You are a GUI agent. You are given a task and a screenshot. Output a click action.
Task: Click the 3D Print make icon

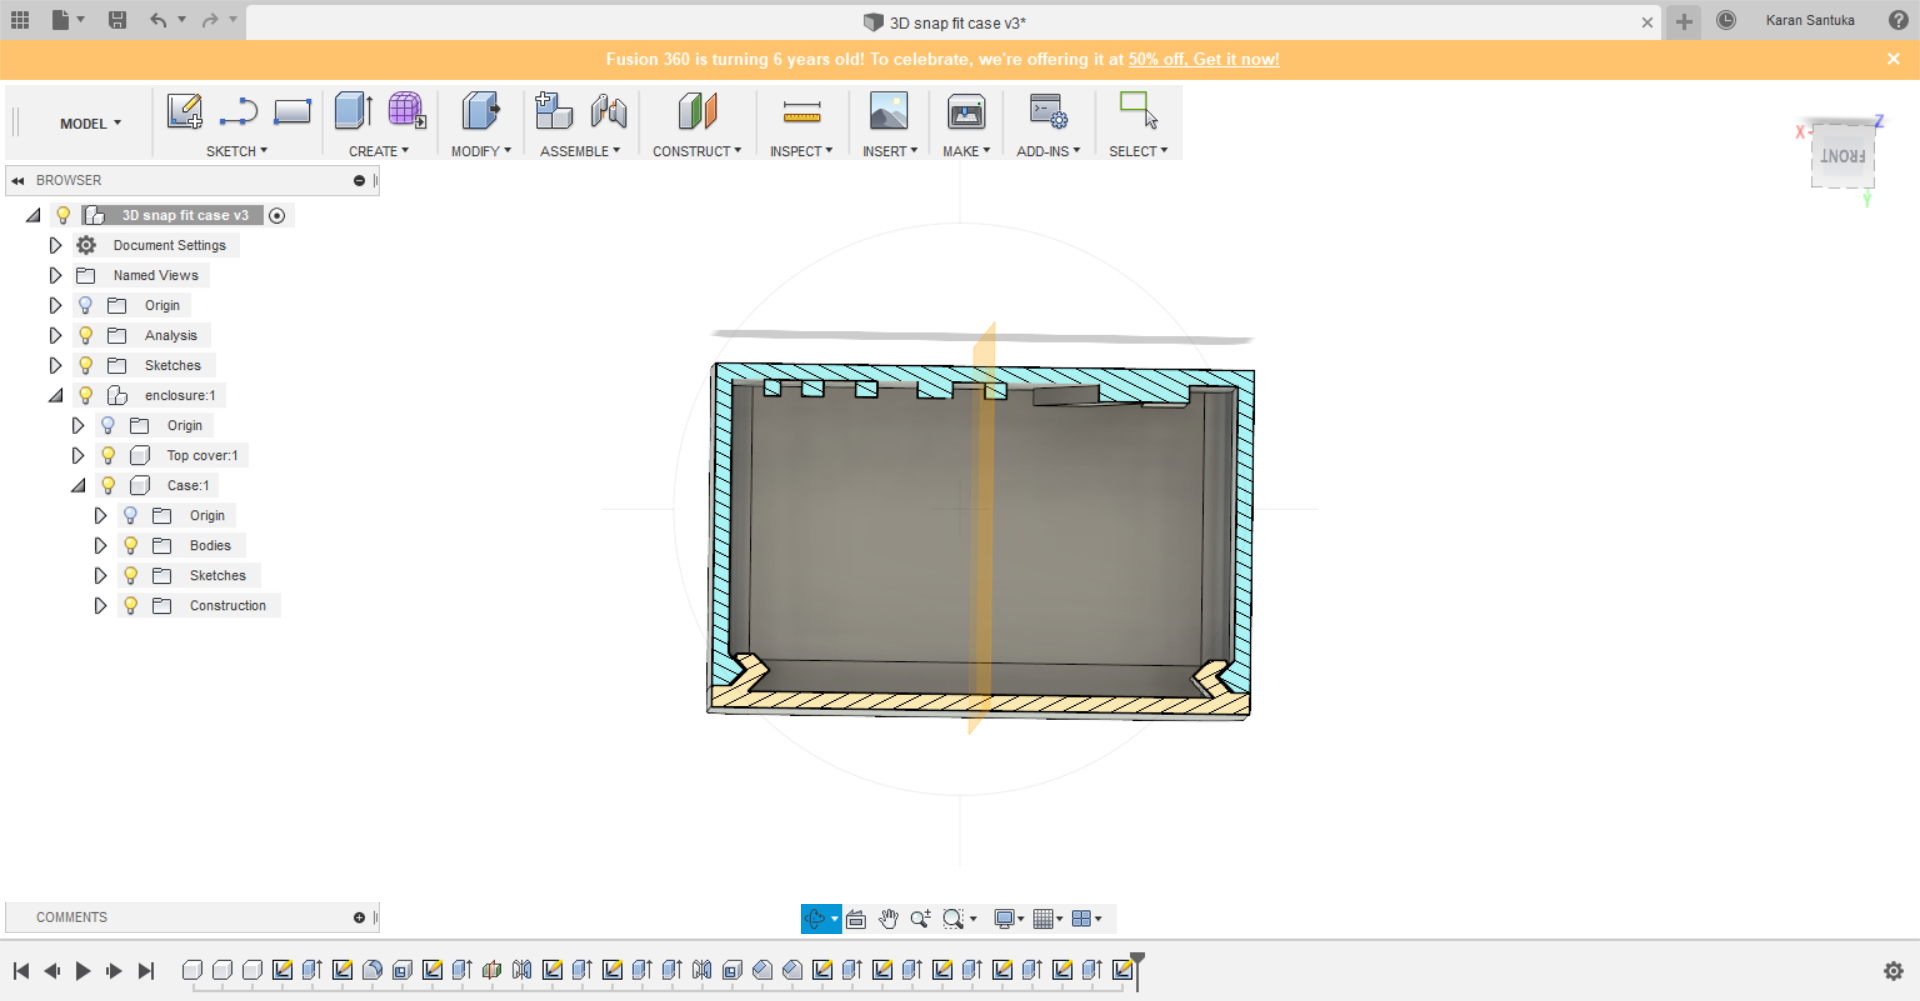(x=966, y=111)
